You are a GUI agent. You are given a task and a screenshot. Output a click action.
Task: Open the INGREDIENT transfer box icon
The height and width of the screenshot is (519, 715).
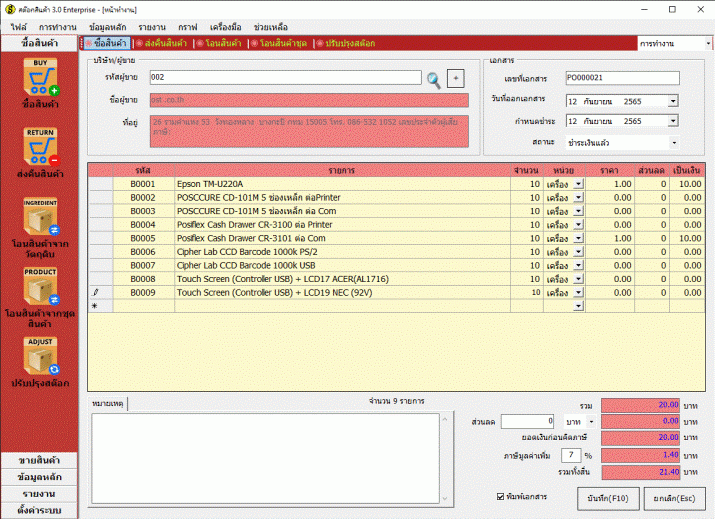41,216
